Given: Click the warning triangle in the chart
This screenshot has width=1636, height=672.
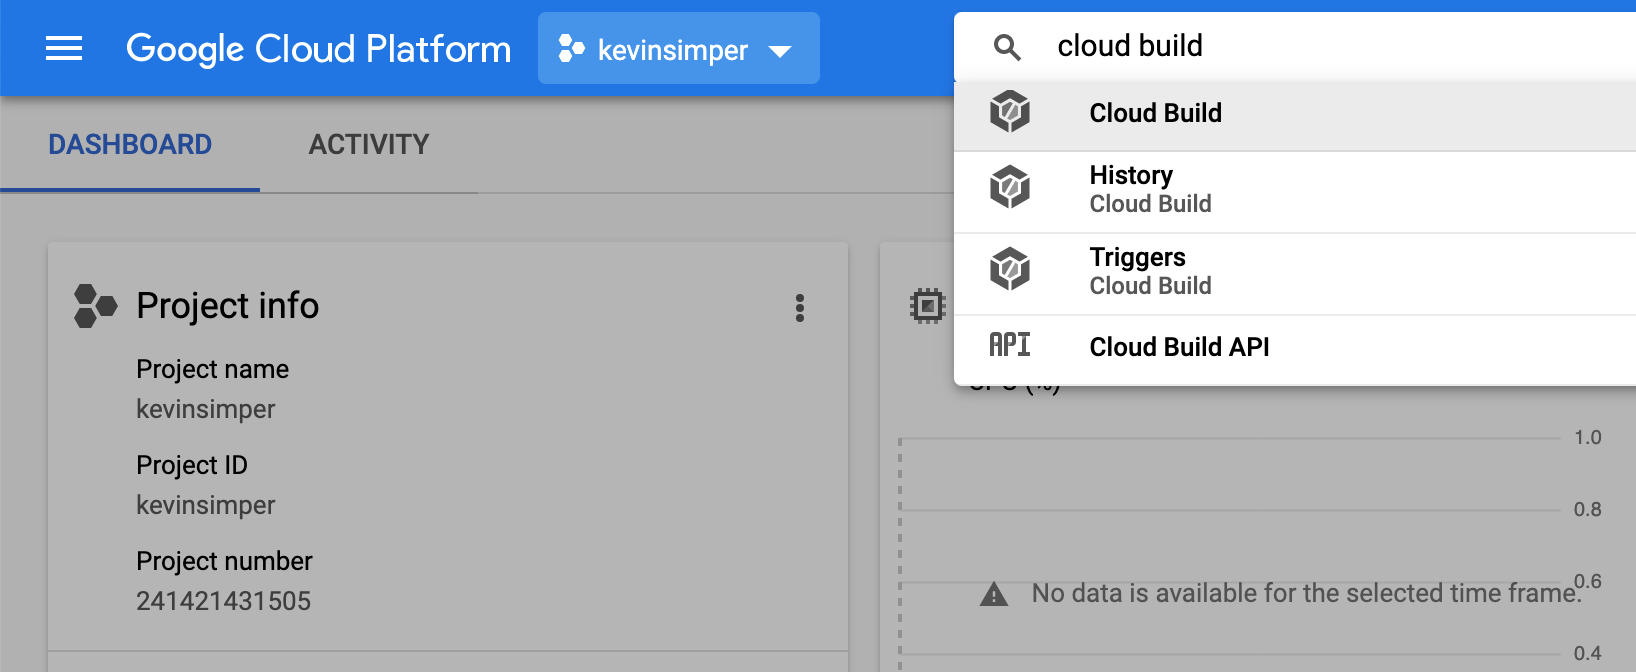Looking at the screenshot, I should tap(994, 595).
